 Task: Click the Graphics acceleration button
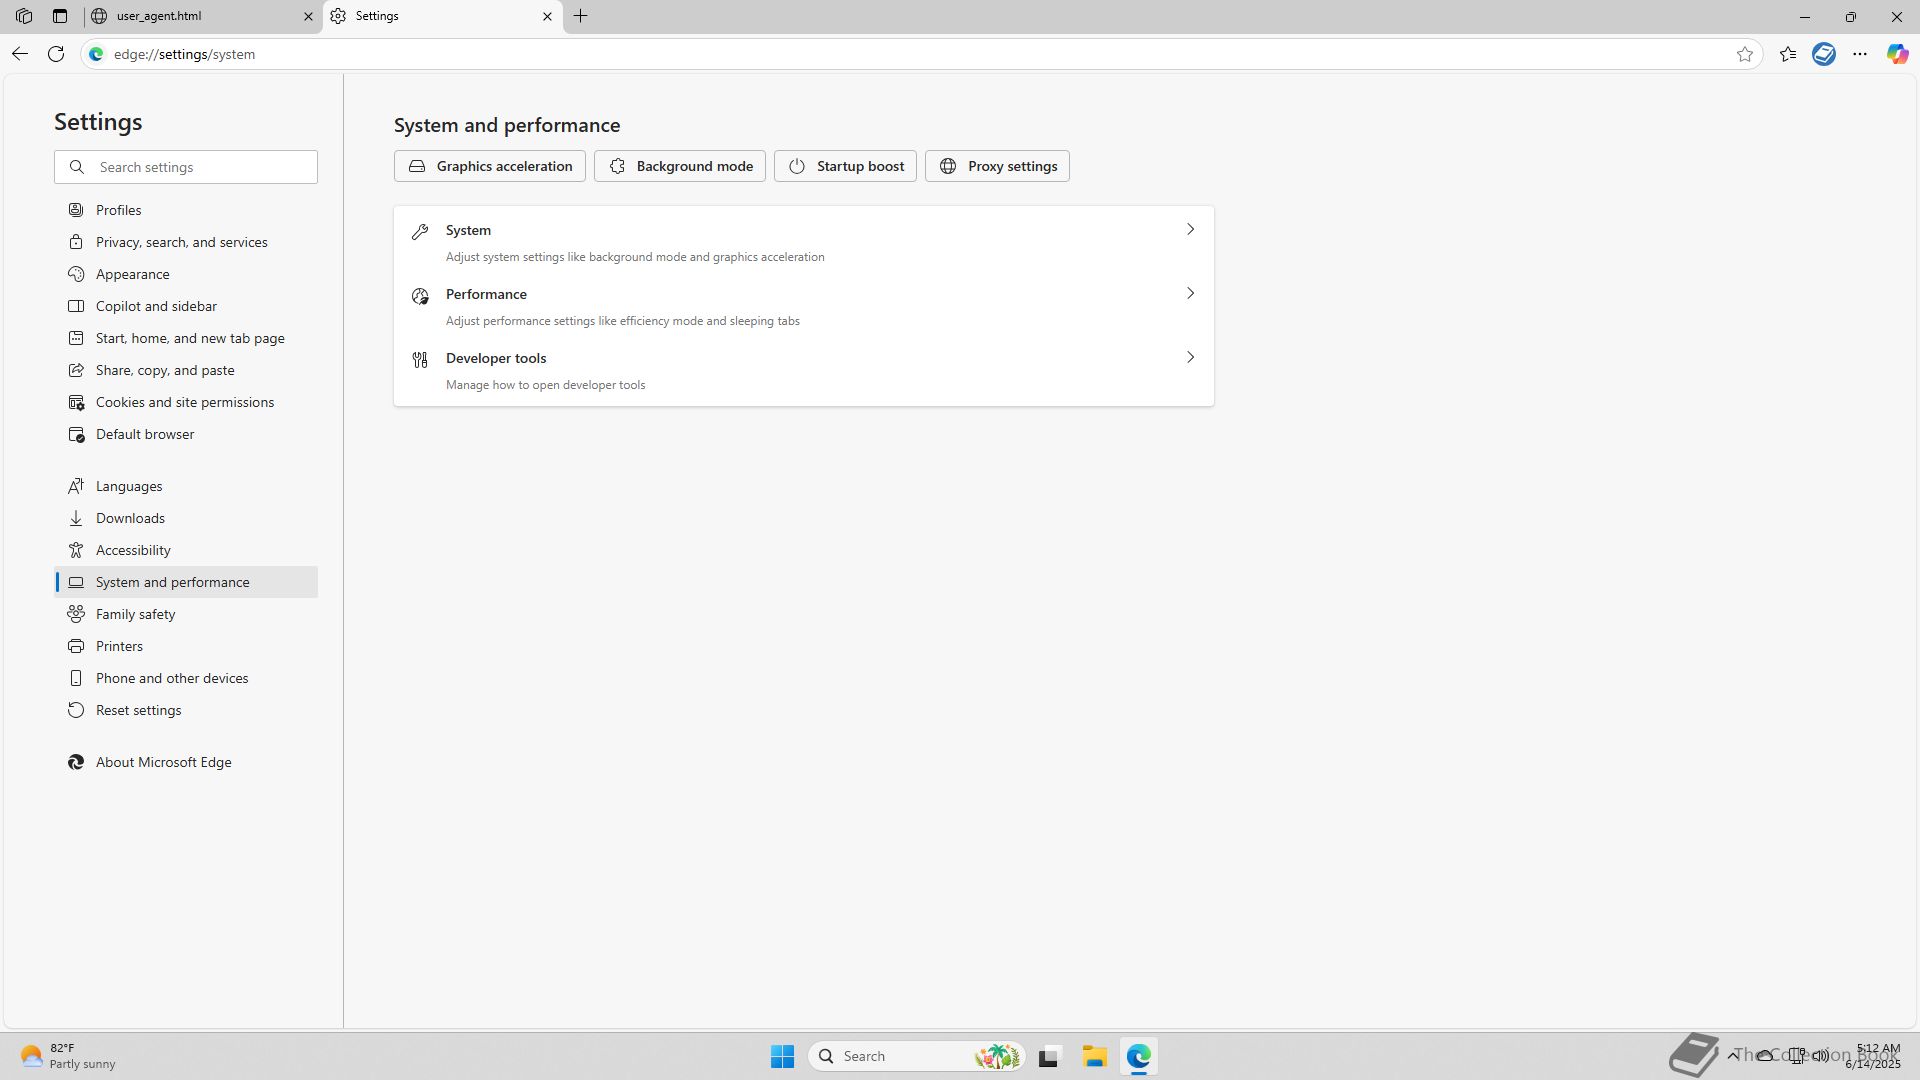tap(489, 166)
